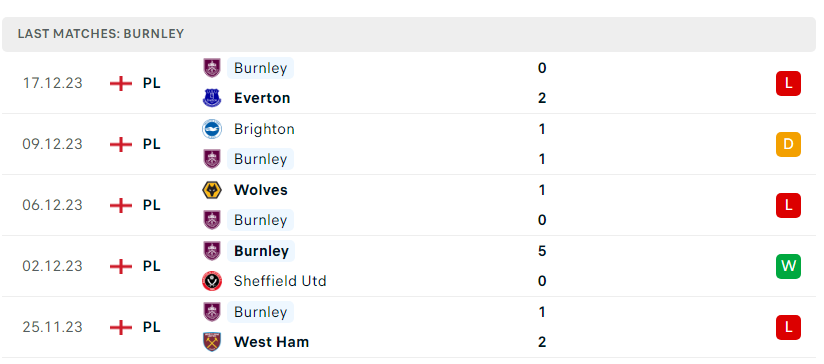
Task: Click the Wolves club crest icon
Action: 212,190
